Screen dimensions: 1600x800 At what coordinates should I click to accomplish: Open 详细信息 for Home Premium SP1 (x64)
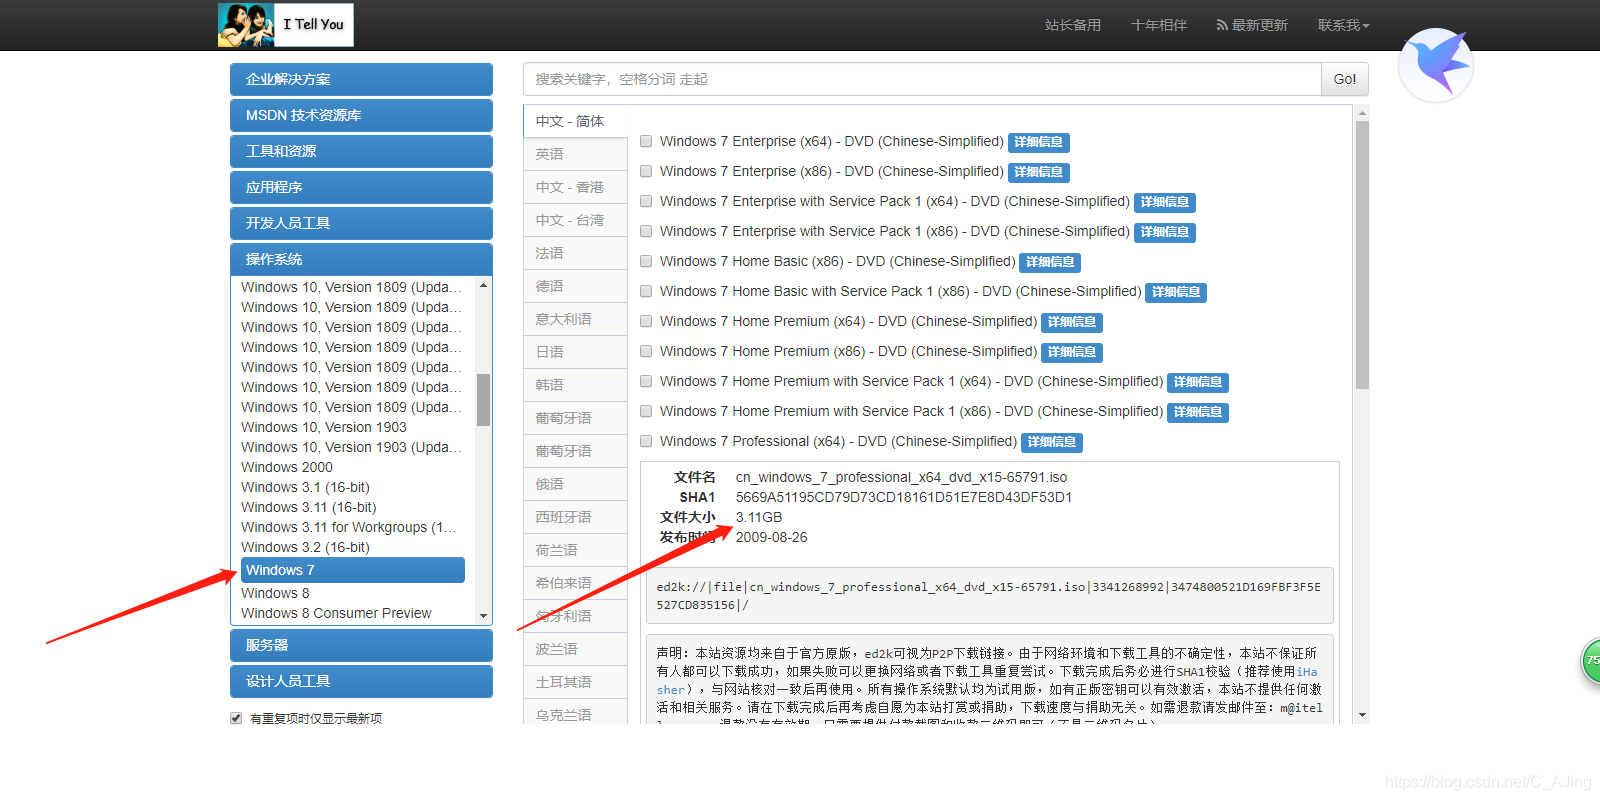[x=1198, y=382]
